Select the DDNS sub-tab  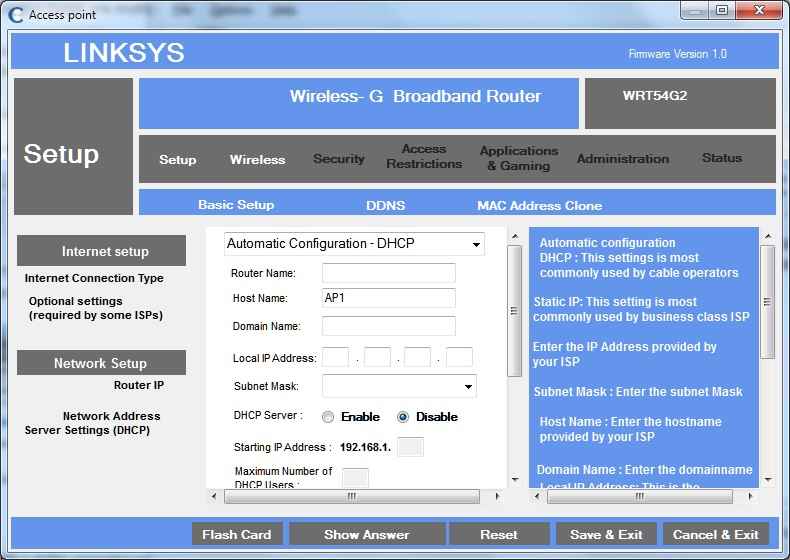(x=385, y=205)
